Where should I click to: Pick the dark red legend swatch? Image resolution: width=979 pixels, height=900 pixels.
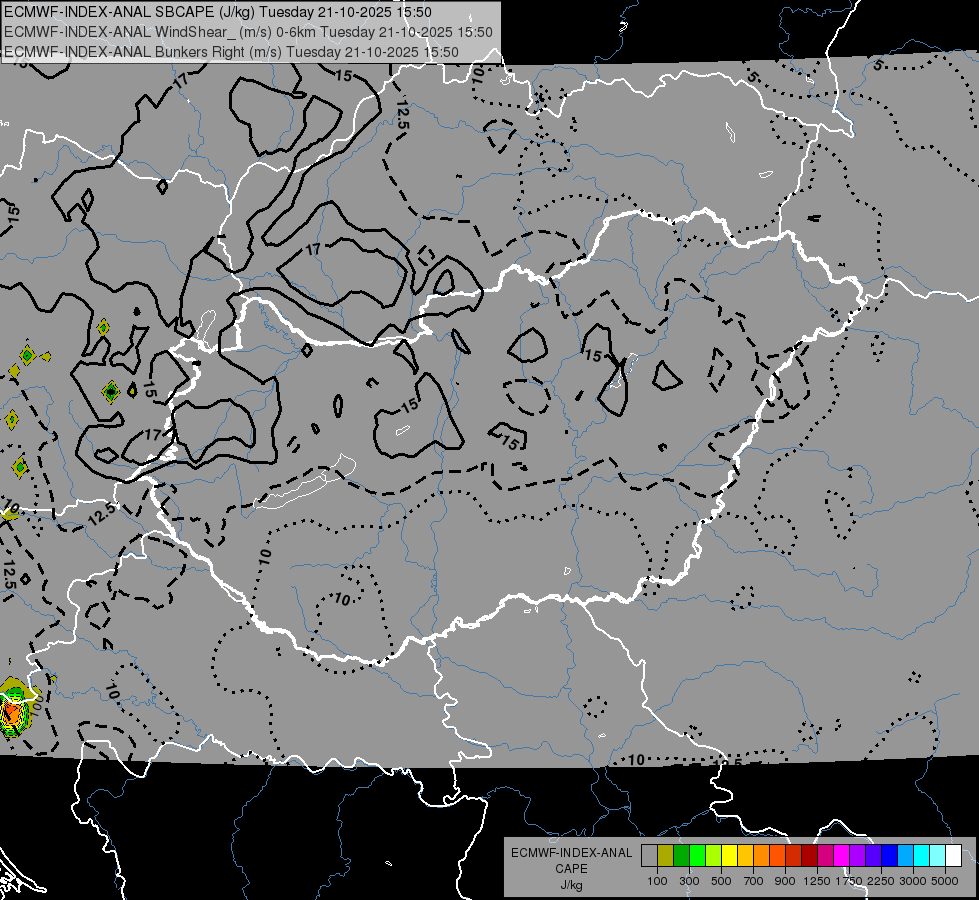(809, 855)
